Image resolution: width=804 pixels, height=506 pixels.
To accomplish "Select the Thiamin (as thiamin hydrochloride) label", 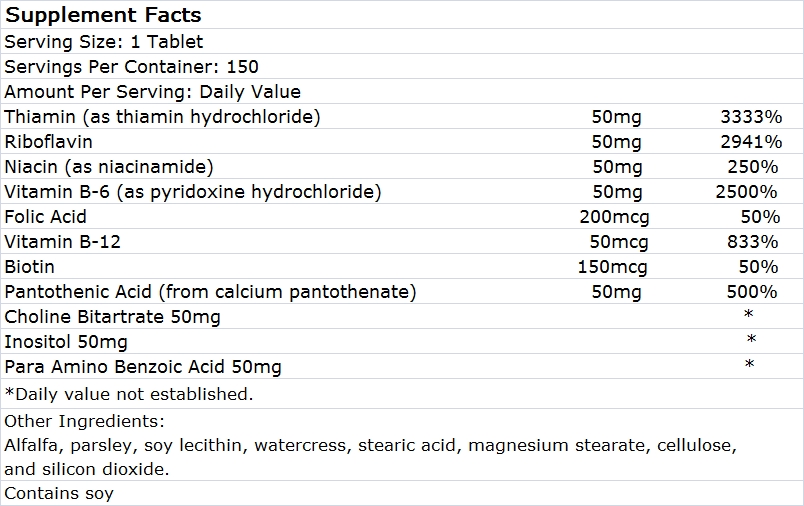I will (x=162, y=117).
